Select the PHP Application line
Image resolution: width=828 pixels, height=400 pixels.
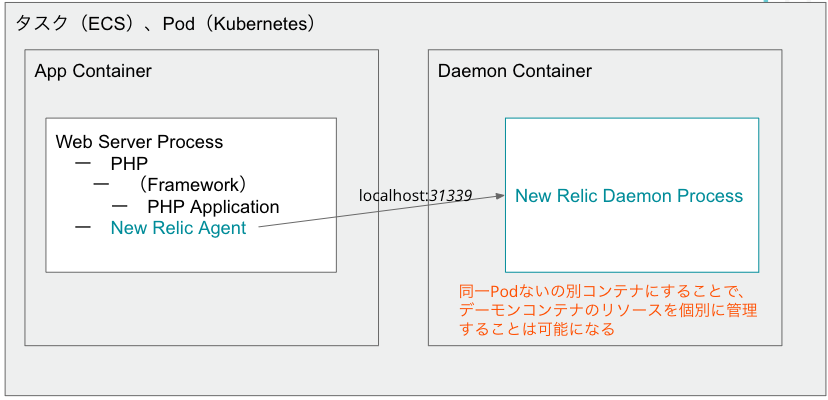[213, 207]
